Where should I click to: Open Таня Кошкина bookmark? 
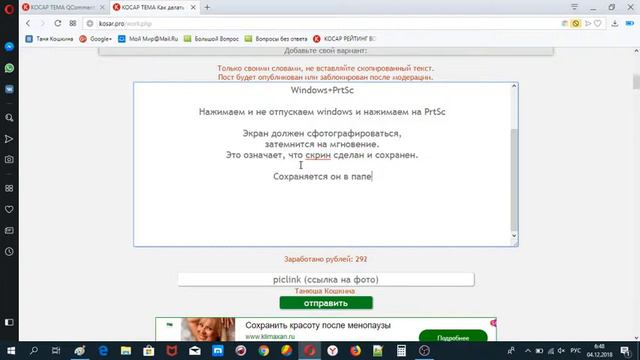point(49,39)
